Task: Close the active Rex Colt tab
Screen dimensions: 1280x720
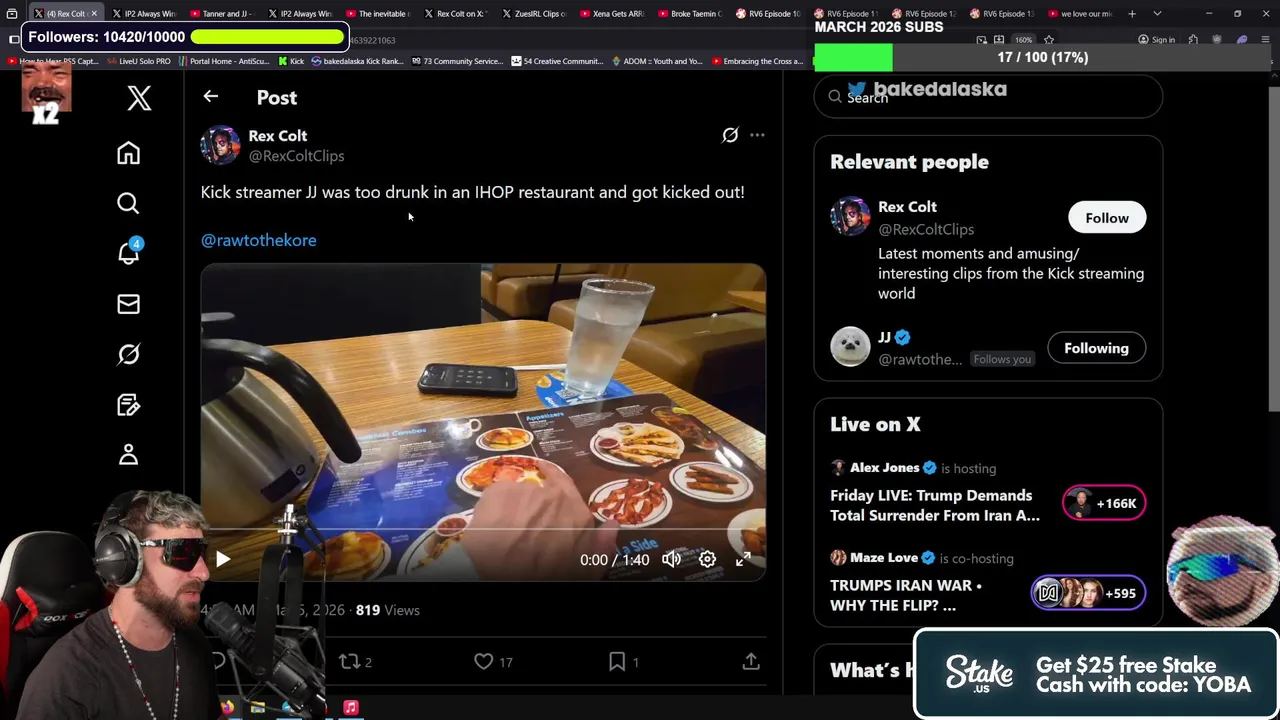Action: point(94,14)
